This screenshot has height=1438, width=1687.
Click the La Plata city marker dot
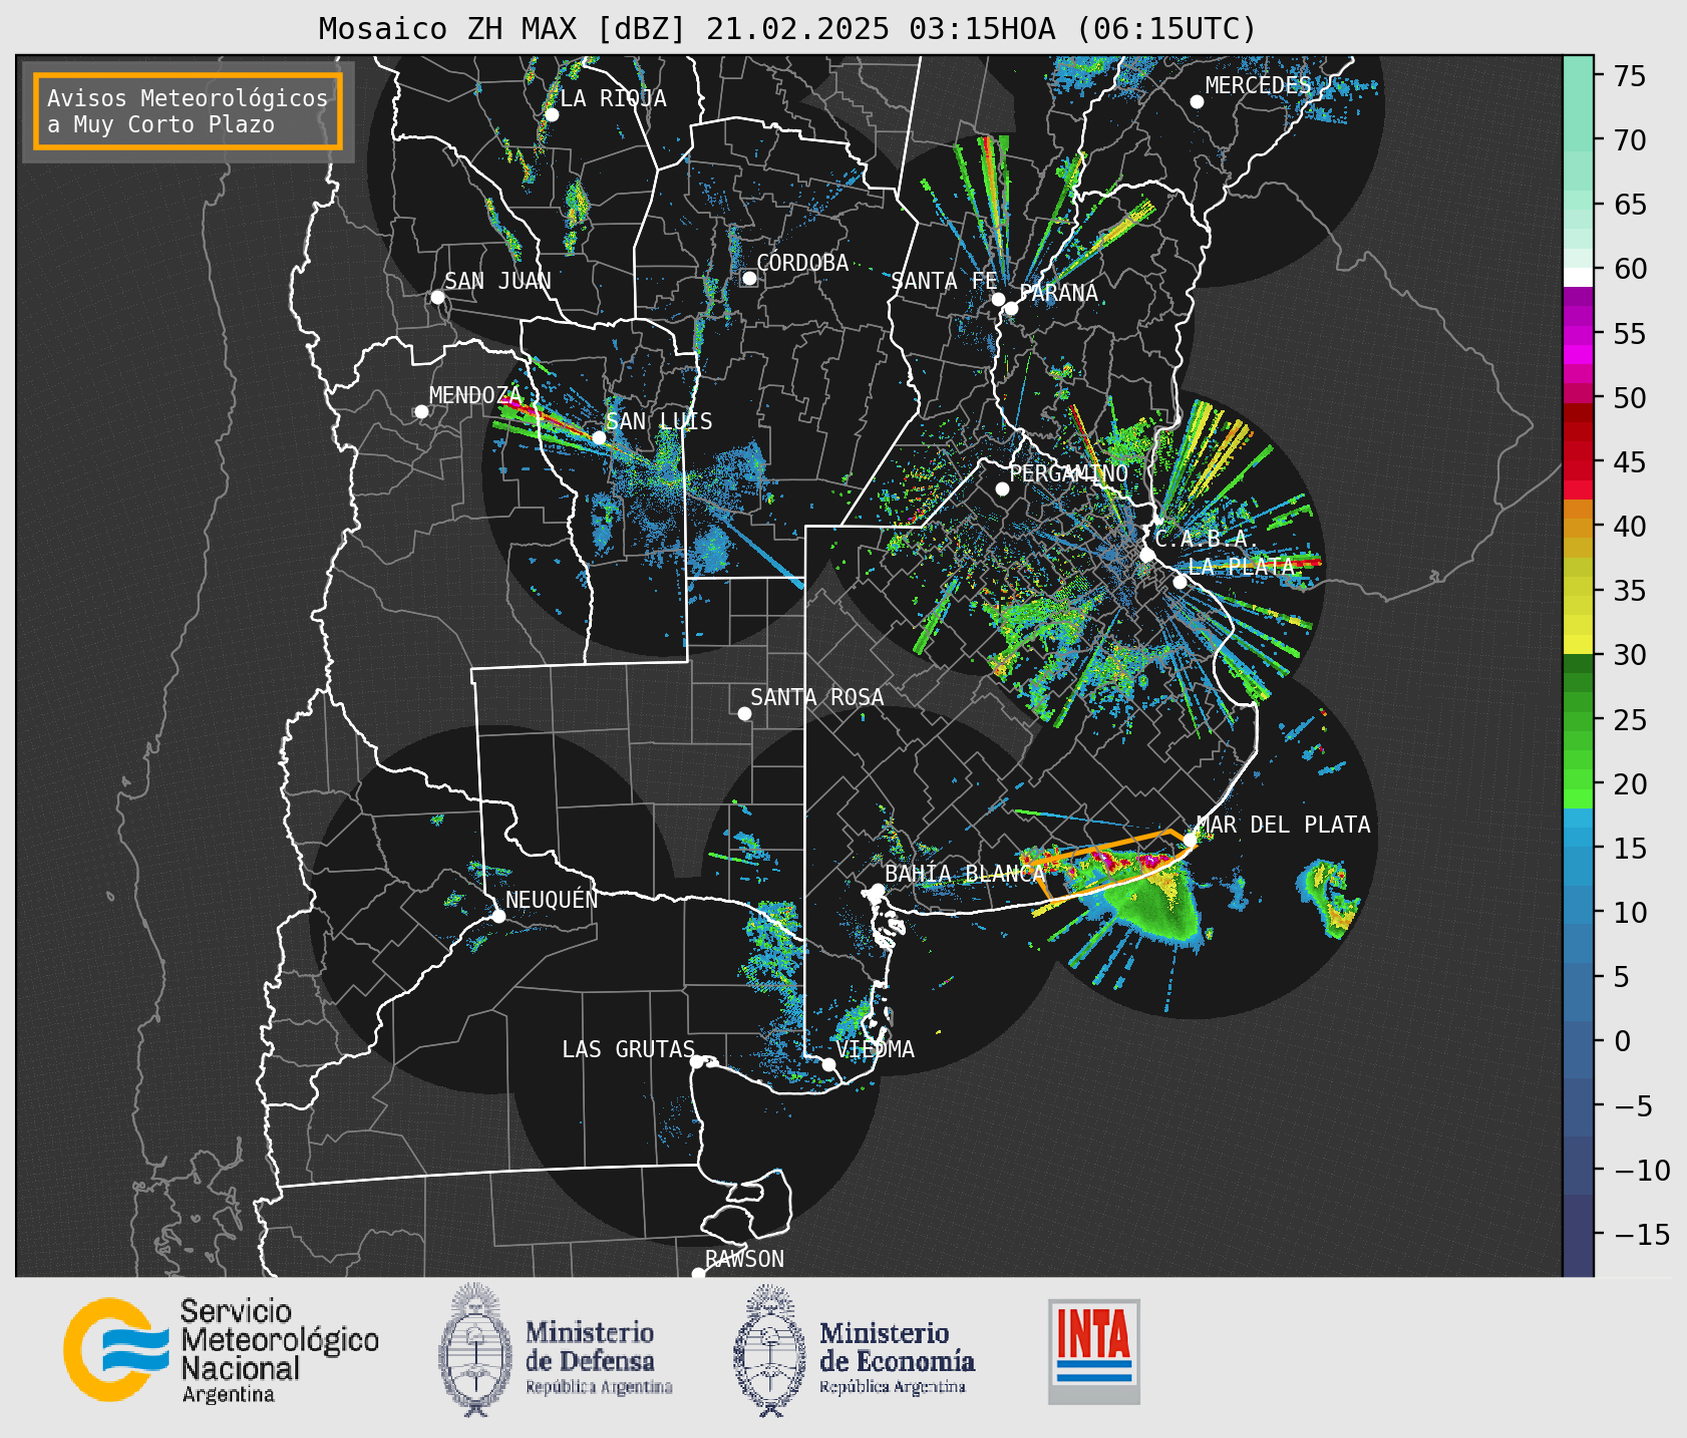[x=1180, y=582]
